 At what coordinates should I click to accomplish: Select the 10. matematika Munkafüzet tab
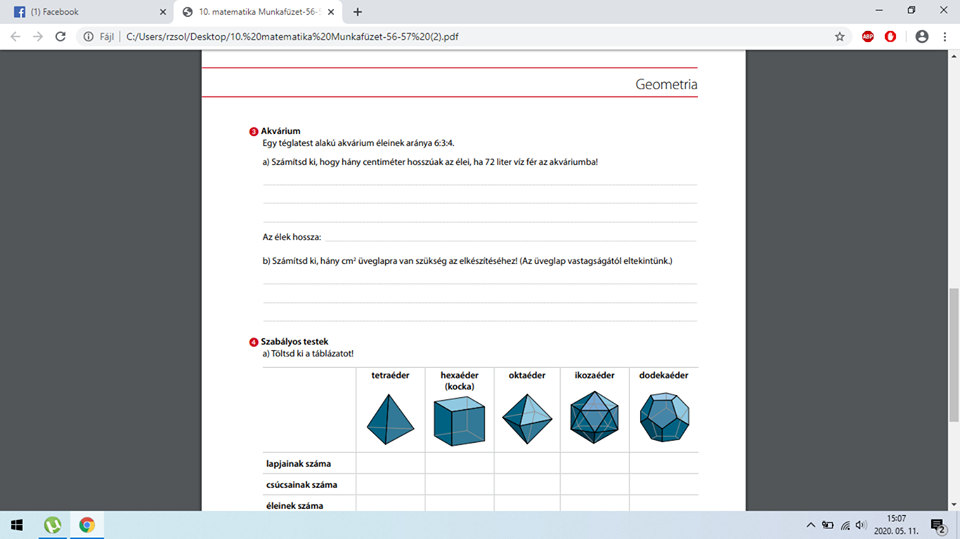255,12
